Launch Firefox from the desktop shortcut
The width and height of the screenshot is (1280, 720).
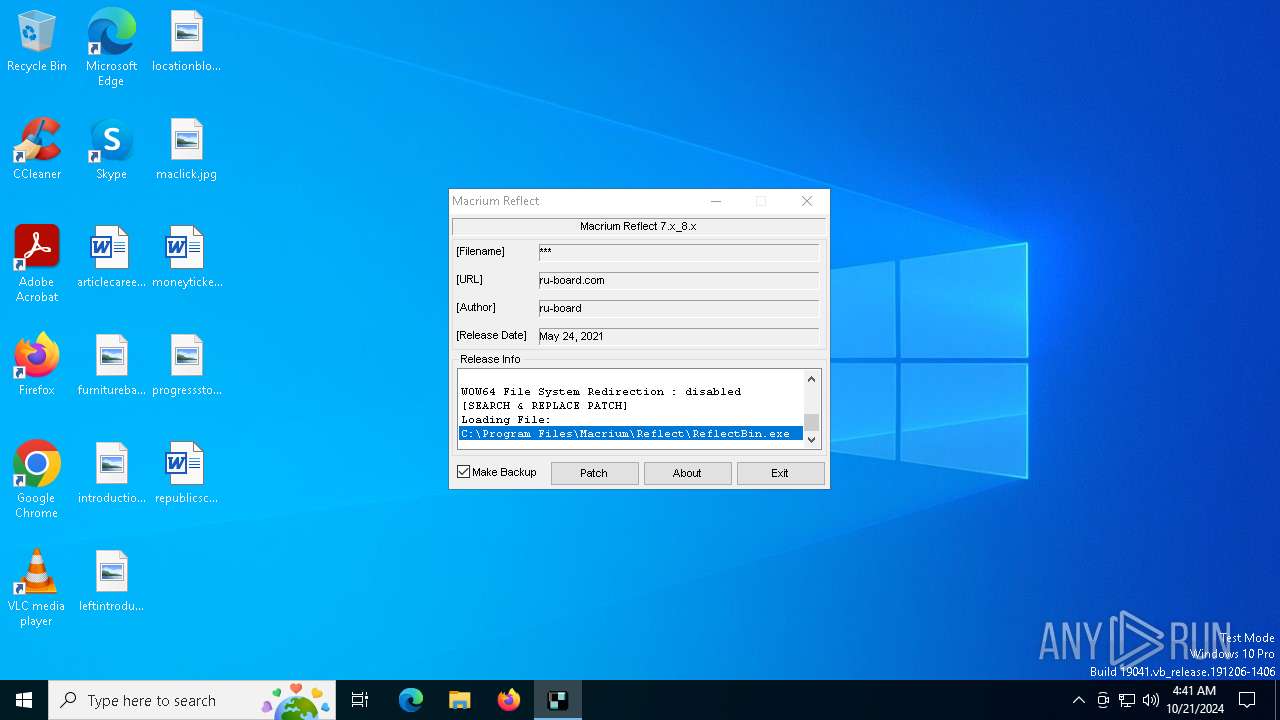pos(37,366)
